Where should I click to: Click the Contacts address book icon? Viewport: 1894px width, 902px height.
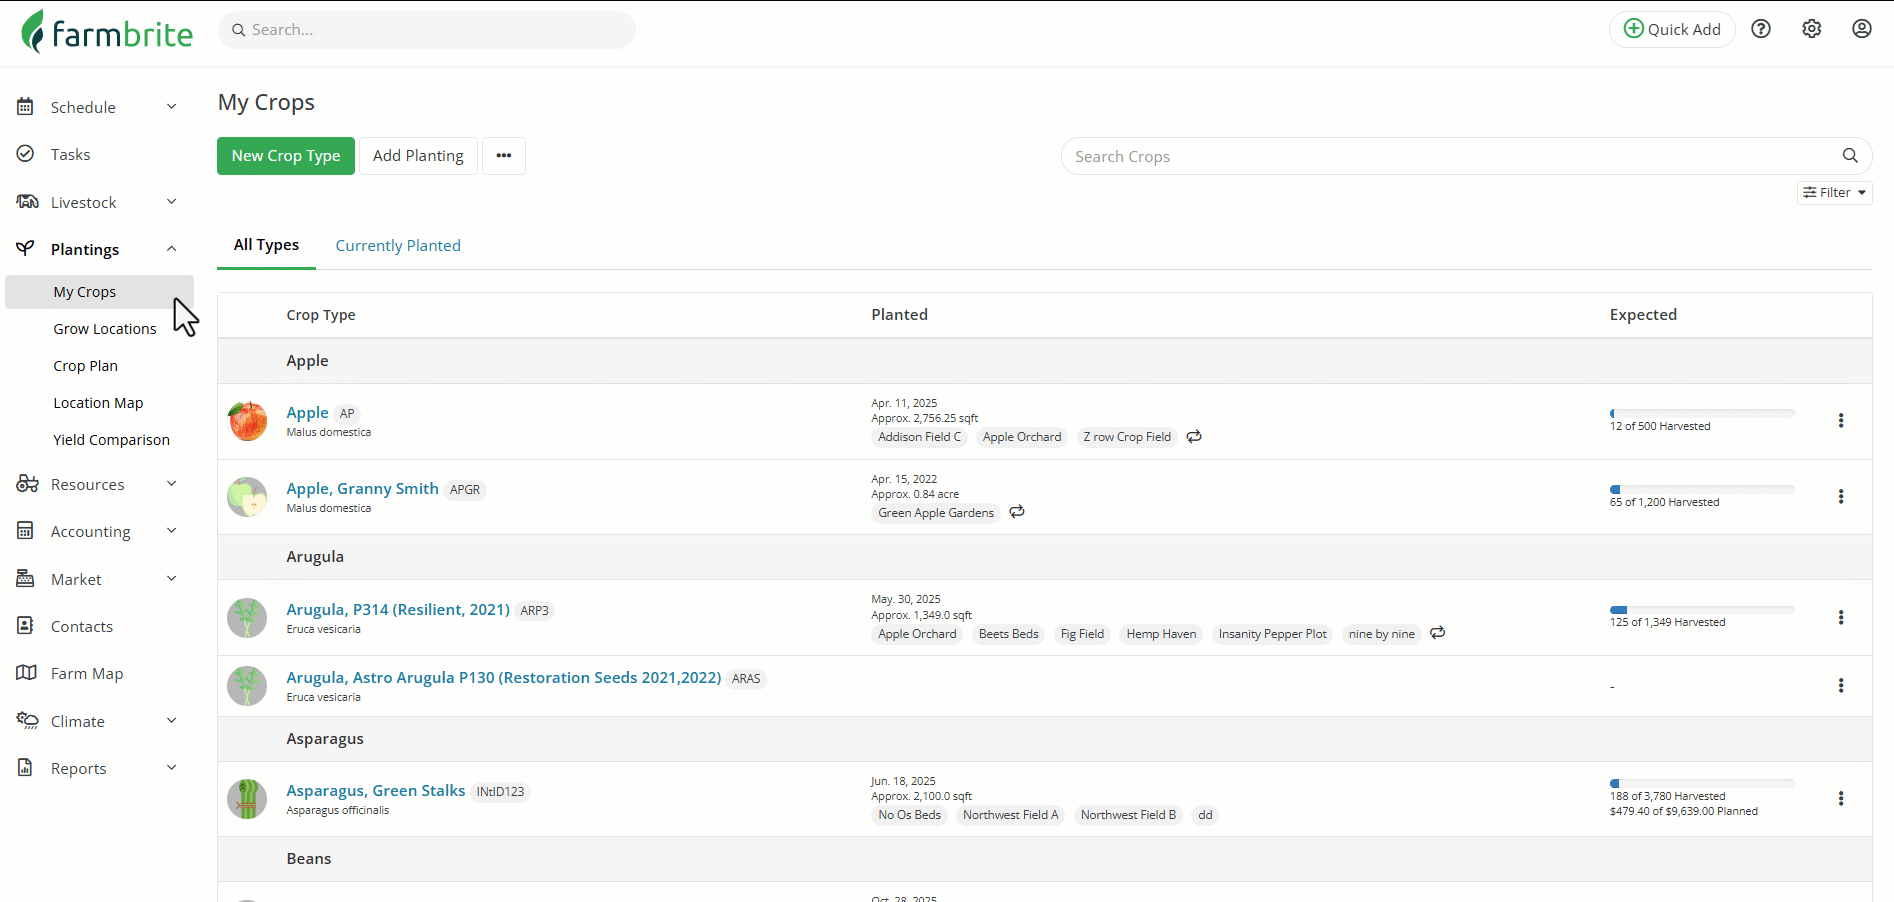(x=26, y=626)
